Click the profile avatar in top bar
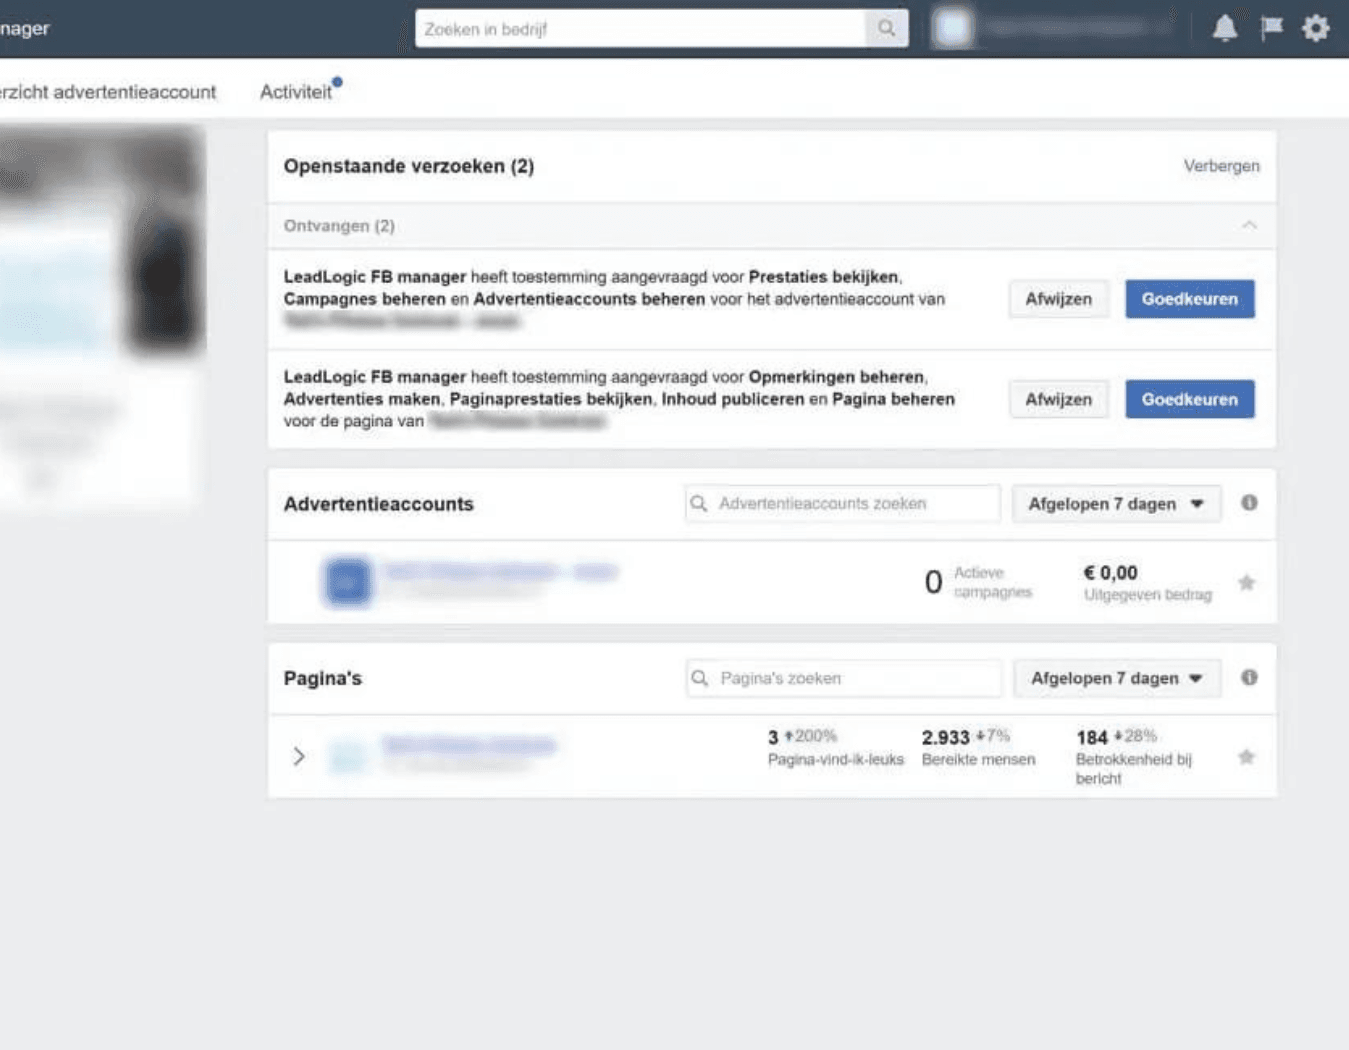The height and width of the screenshot is (1050, 1349). click(x=952, y=28)
